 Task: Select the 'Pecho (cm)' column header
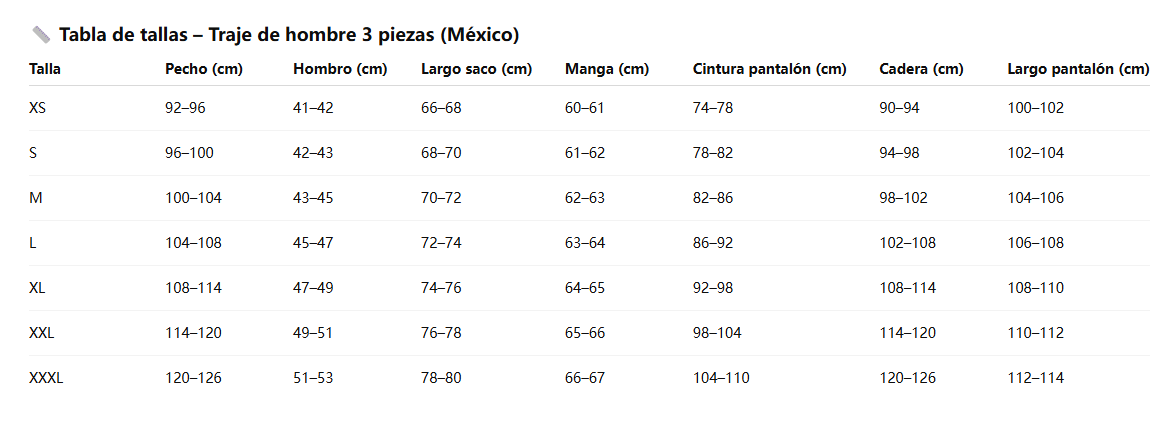[x=203, y=69]
